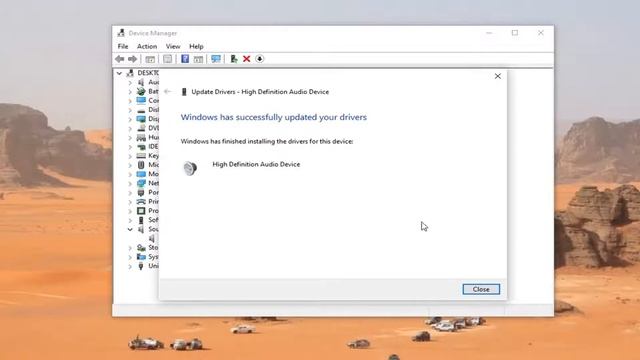Expand the IDE controllers chevron
This screenshot has height=360, width=640.
pos(130,147)
